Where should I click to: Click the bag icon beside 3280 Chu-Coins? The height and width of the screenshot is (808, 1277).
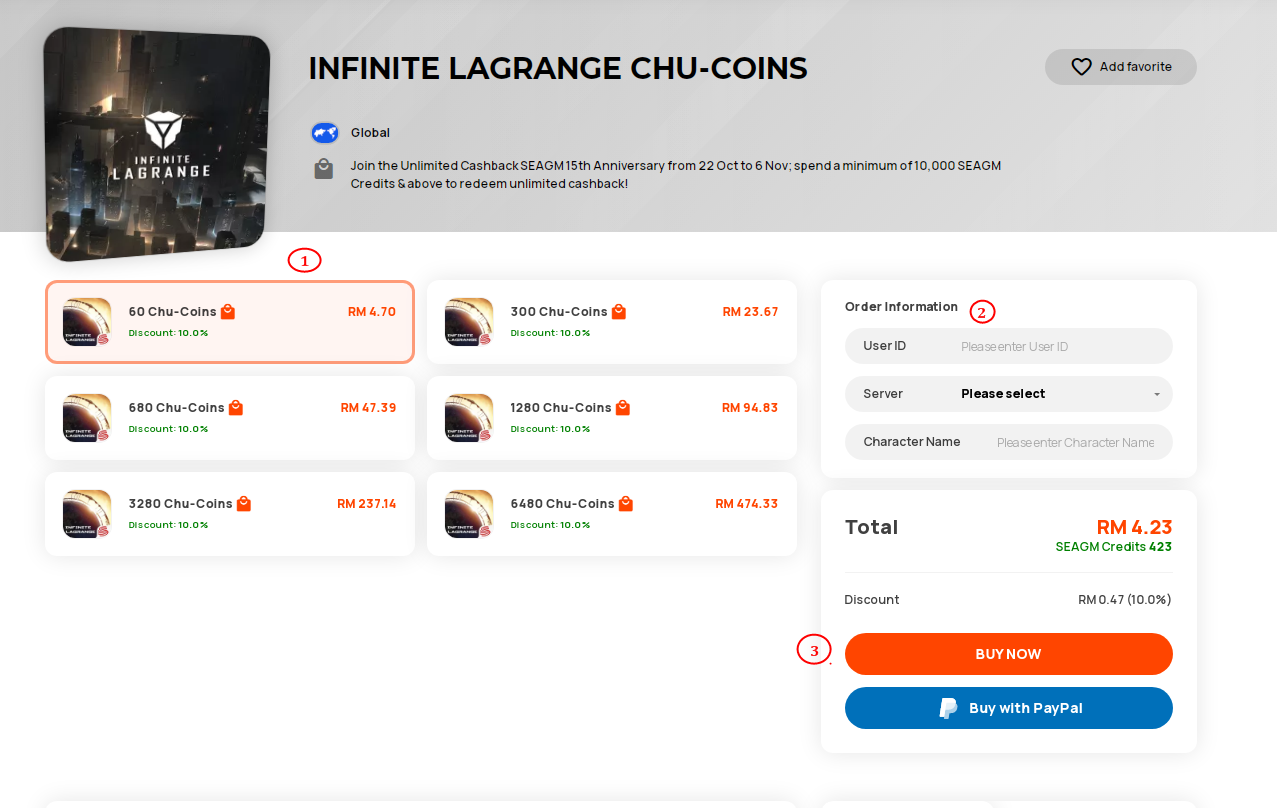244,504
